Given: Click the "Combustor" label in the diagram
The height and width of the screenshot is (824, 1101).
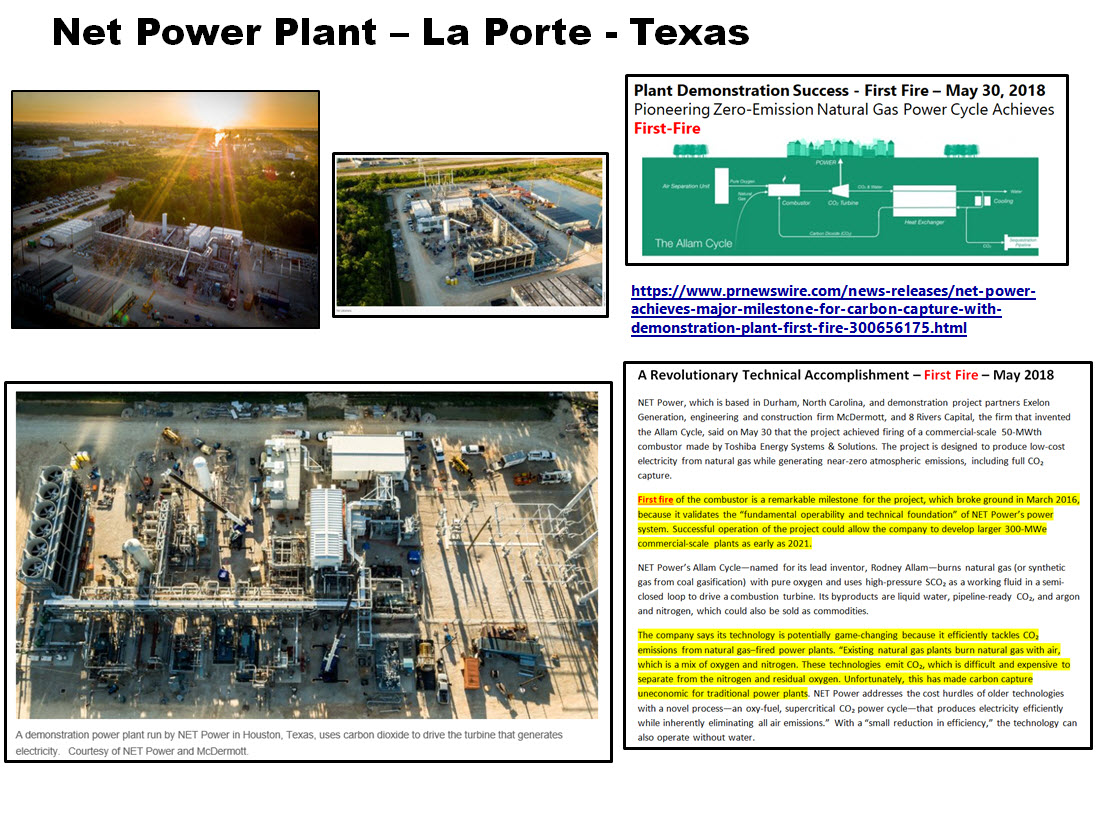Looking at the screenshot, I should click(x=796, y=203).
